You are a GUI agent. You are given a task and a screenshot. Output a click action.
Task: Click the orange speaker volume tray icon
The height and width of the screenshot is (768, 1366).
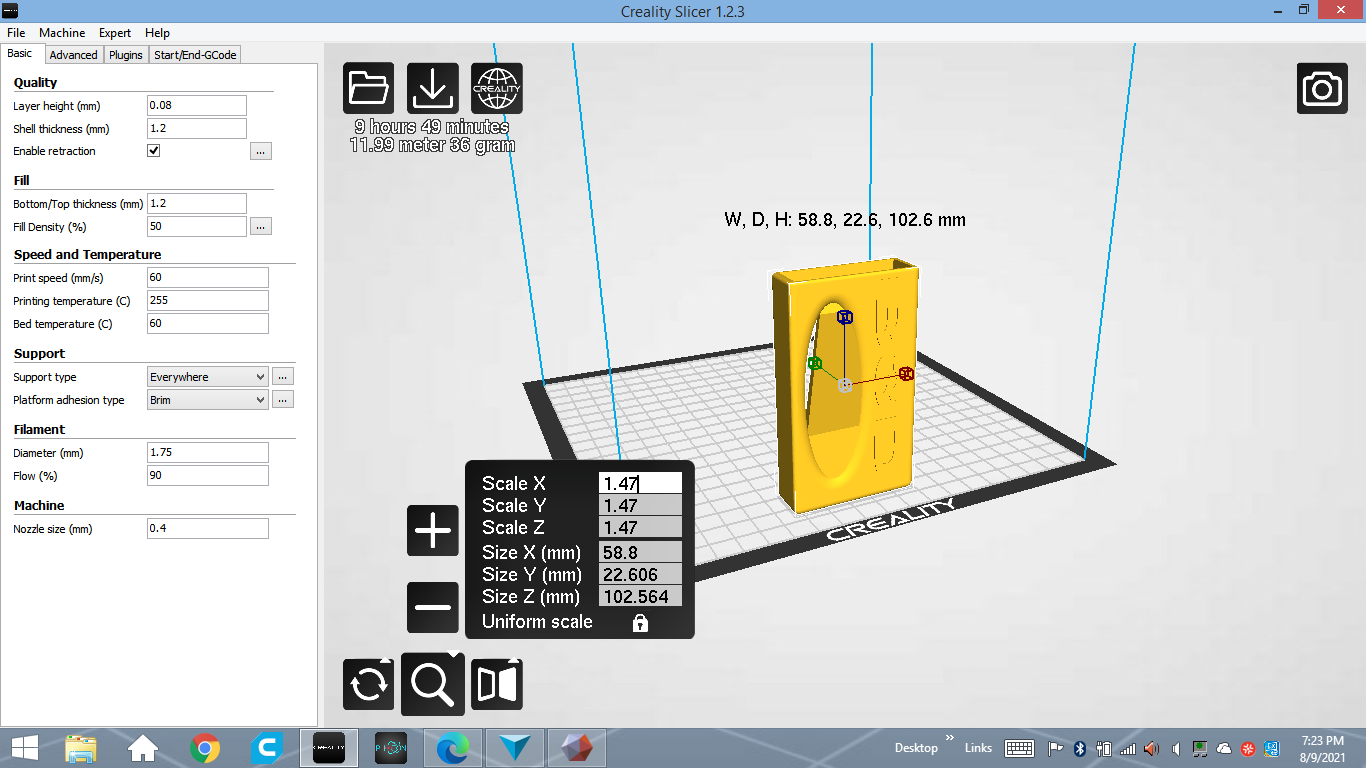coord(1152,748)
